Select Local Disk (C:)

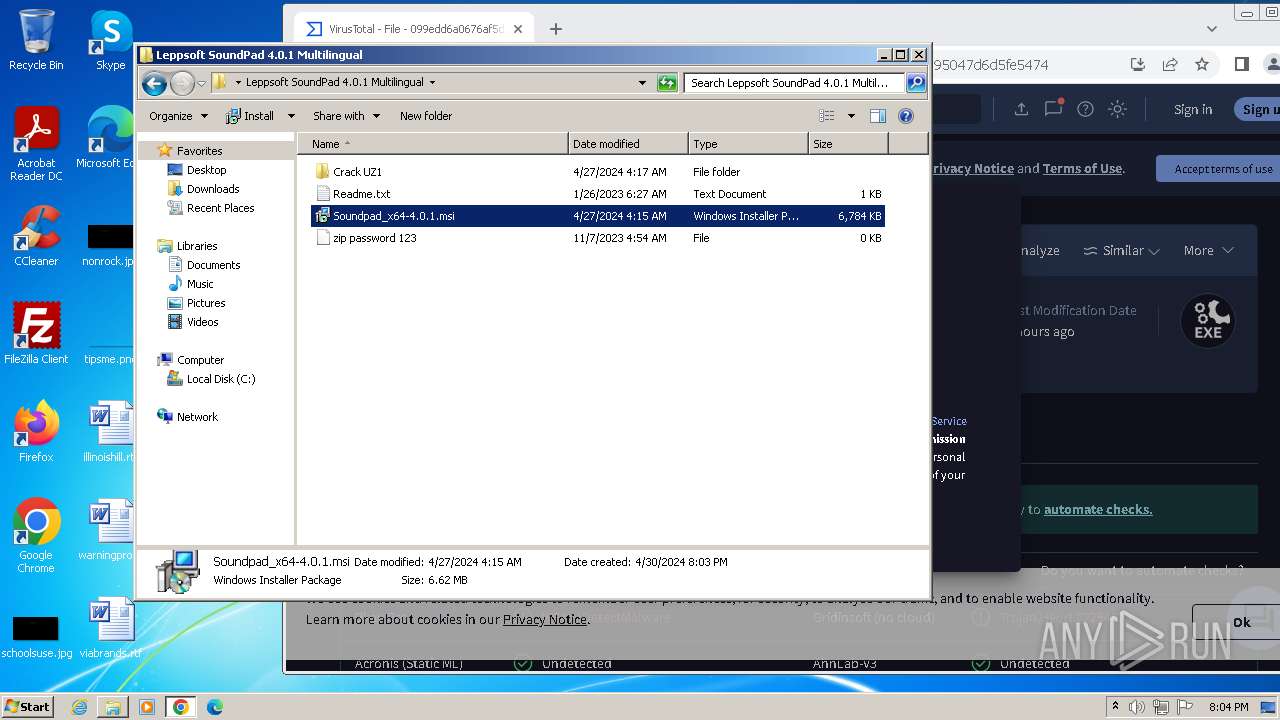pyautogui.click(x=221, y=379)
